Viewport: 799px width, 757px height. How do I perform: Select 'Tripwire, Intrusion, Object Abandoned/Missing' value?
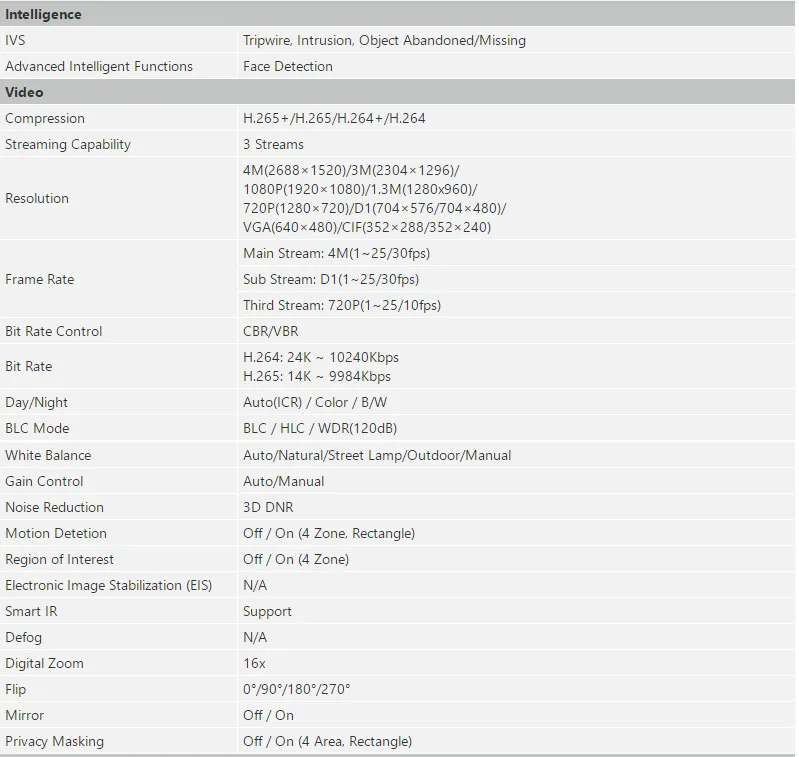tap(384, 40)
